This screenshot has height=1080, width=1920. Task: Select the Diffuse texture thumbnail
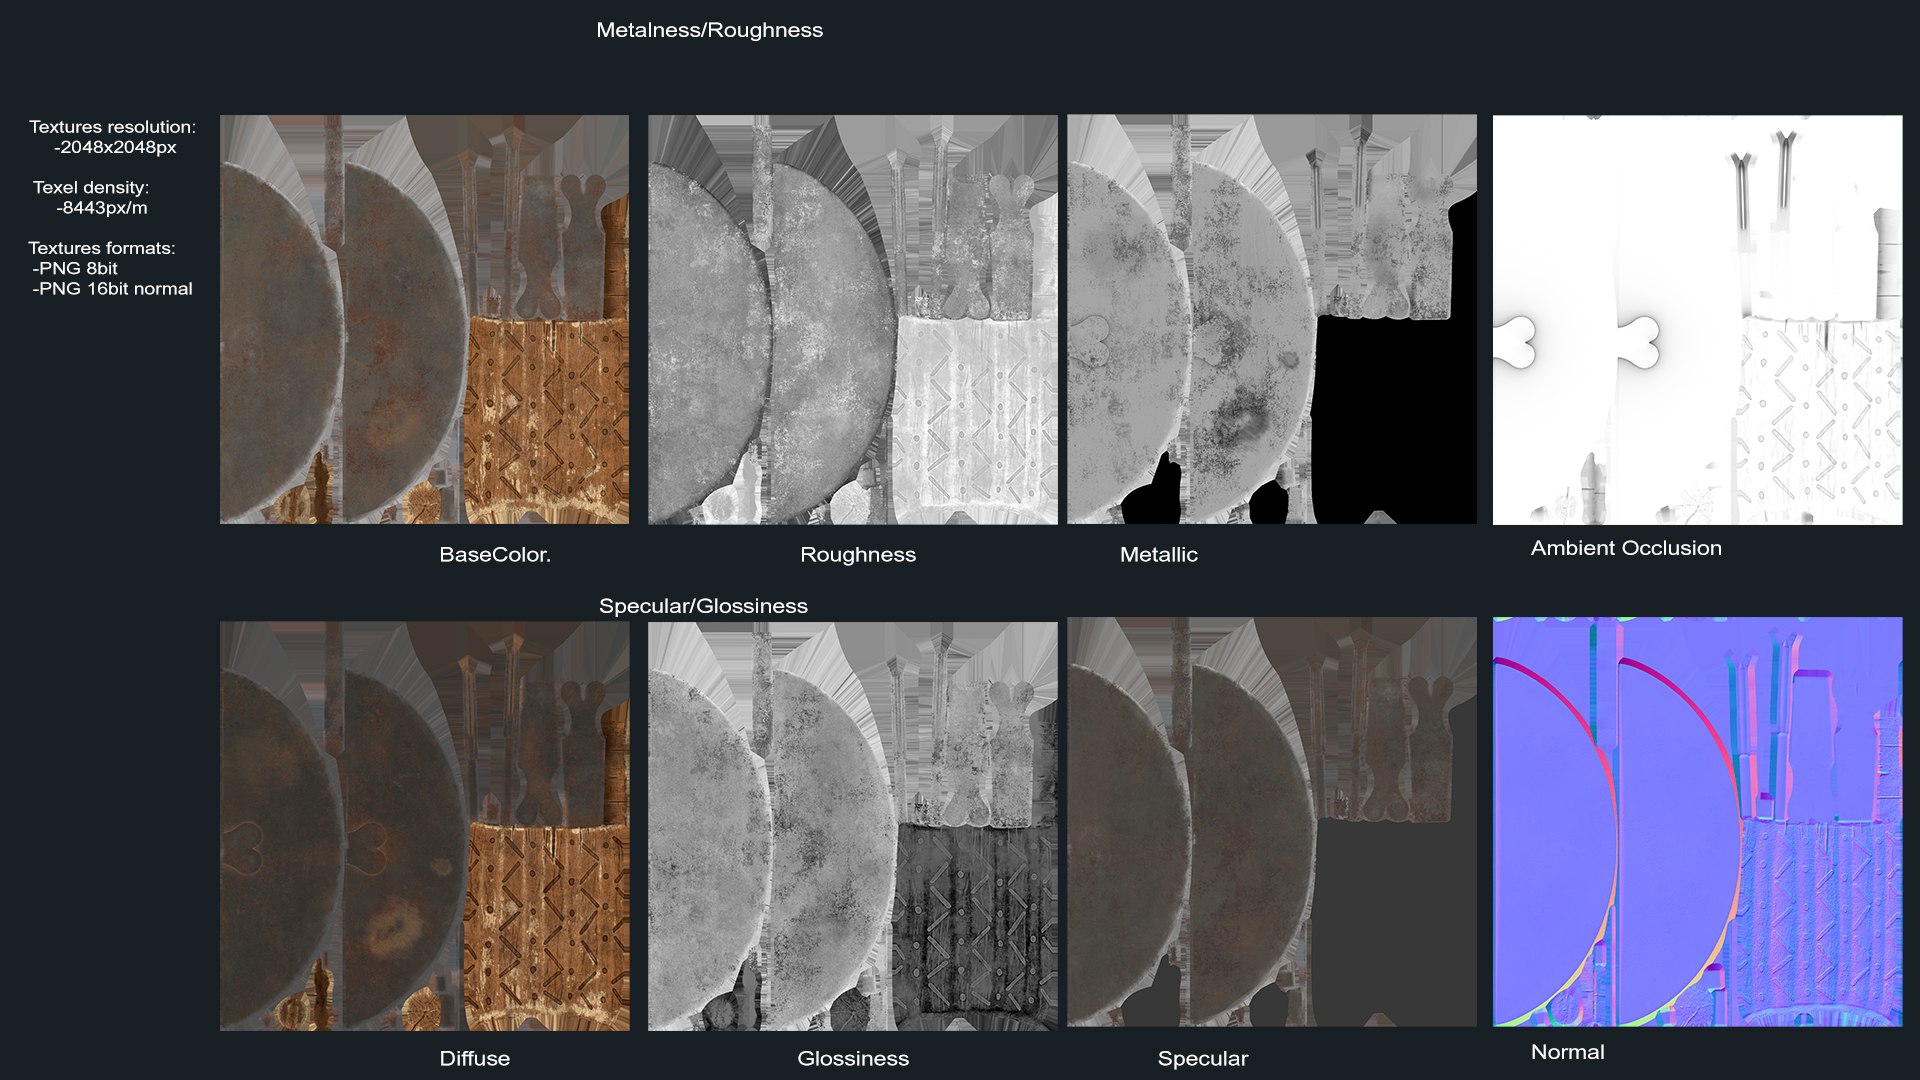pyautogui.click(x=424, y=825)
